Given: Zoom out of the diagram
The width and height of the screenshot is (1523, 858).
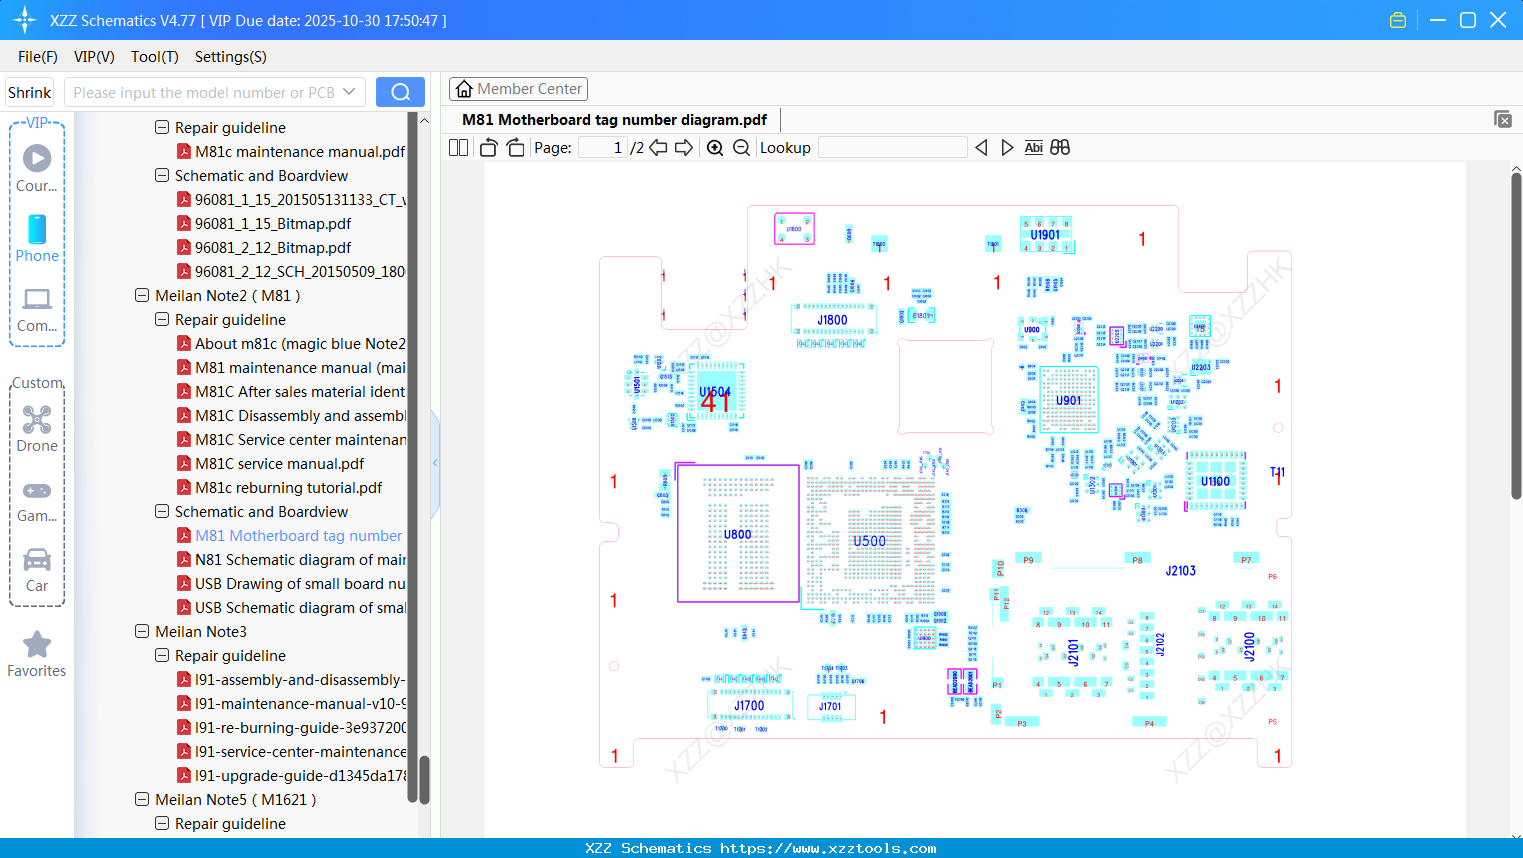Looking at the screenshot, I should (x=741, y=147).
